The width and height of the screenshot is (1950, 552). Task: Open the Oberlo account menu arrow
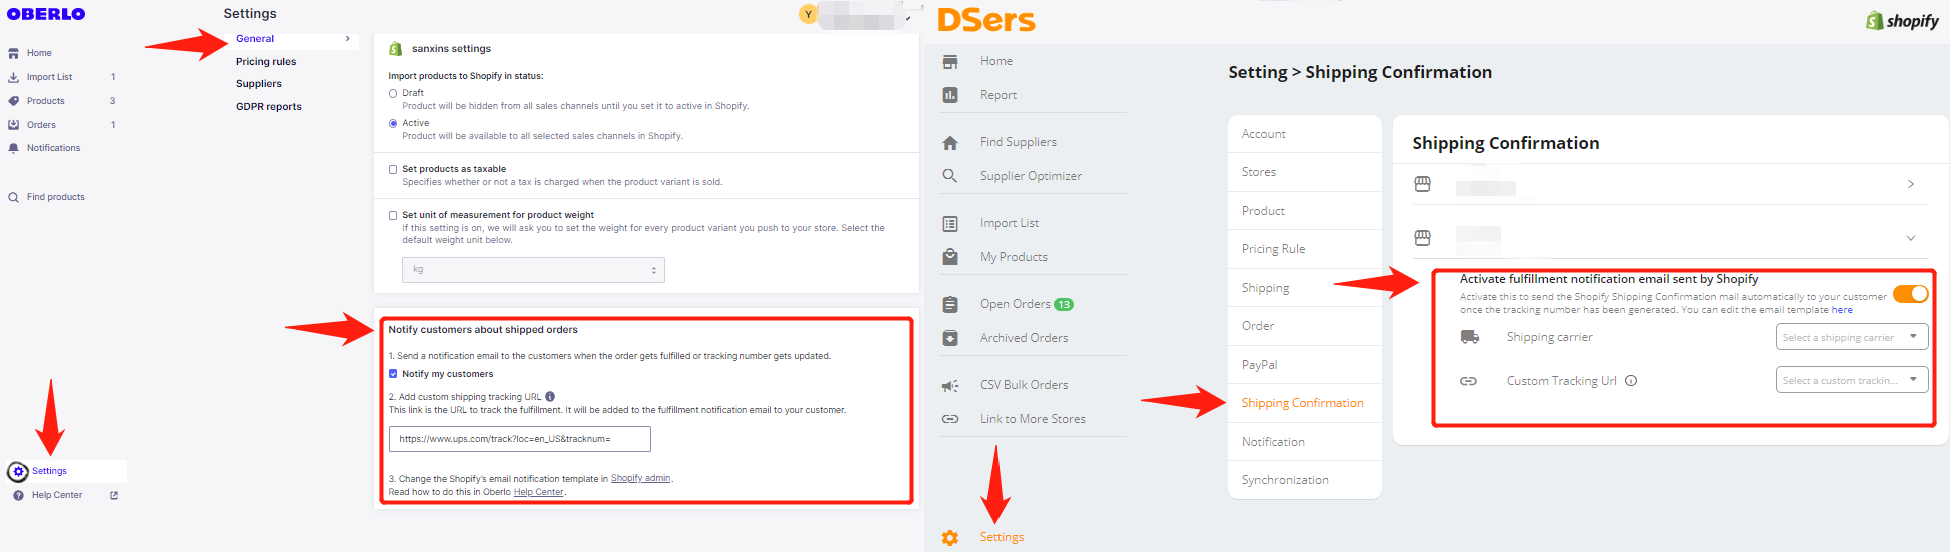coord(908,18)
